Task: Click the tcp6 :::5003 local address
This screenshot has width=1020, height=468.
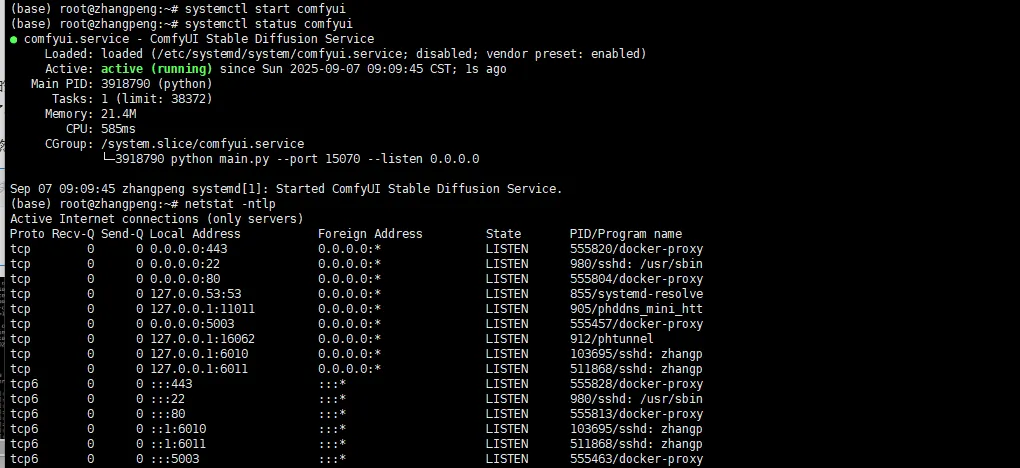Action: 174,459
